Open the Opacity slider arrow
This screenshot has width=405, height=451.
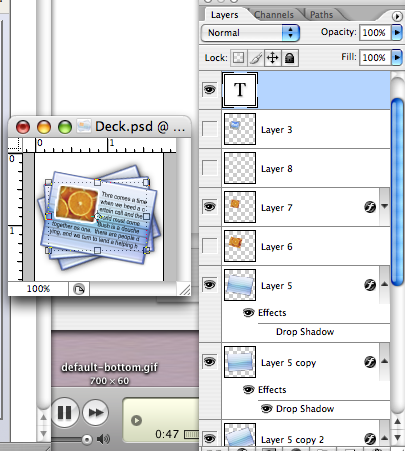397,32
